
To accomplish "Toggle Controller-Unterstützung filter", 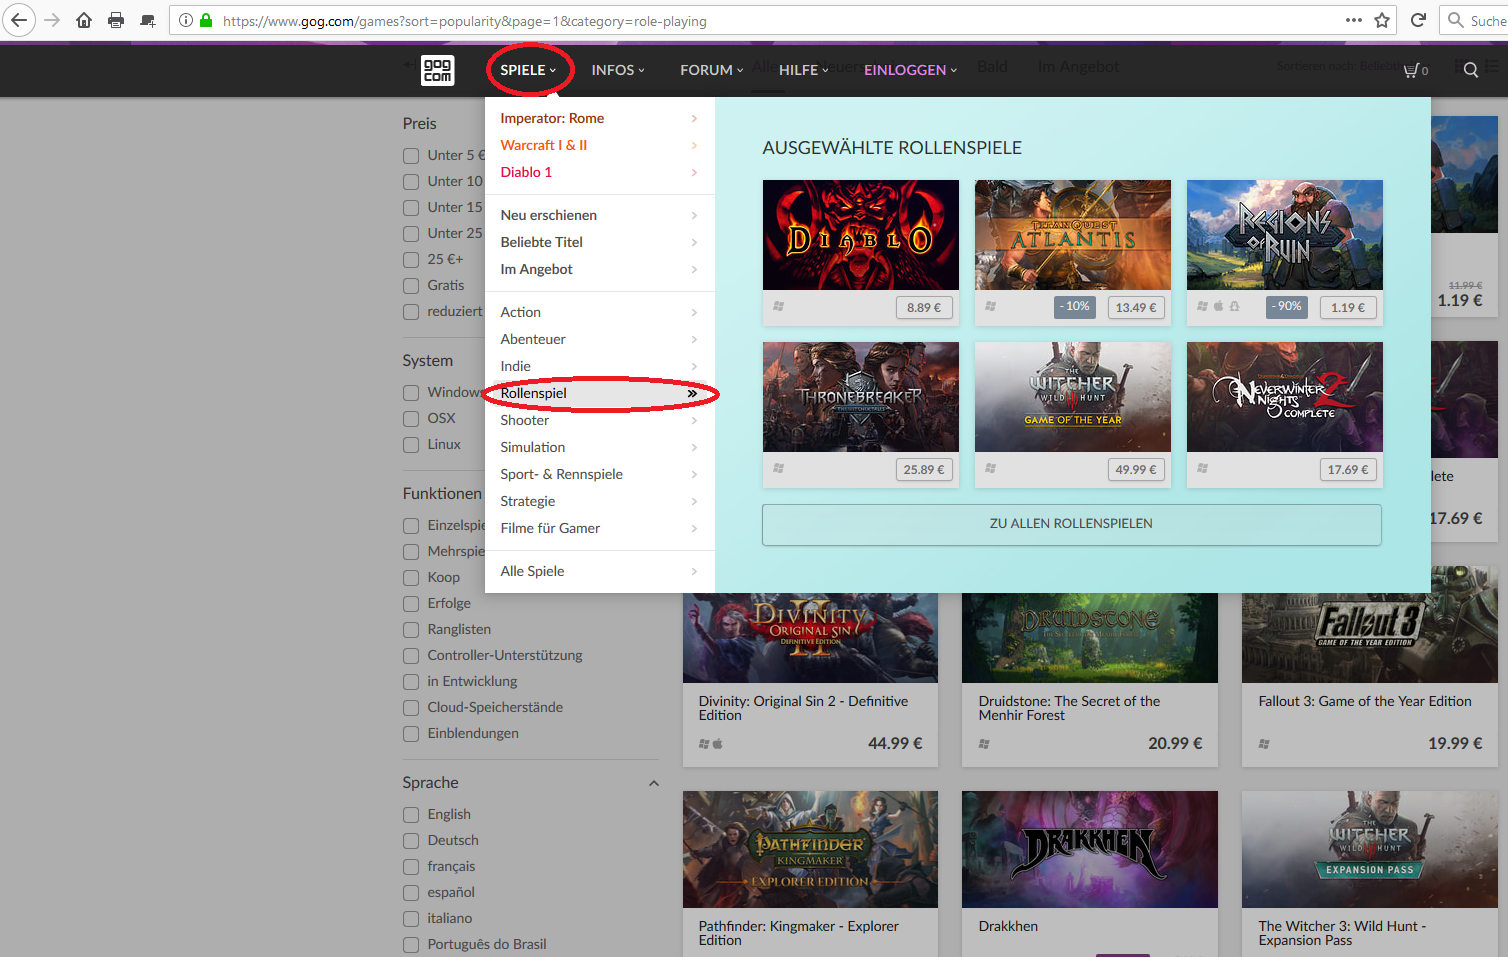I will (411, 656).
